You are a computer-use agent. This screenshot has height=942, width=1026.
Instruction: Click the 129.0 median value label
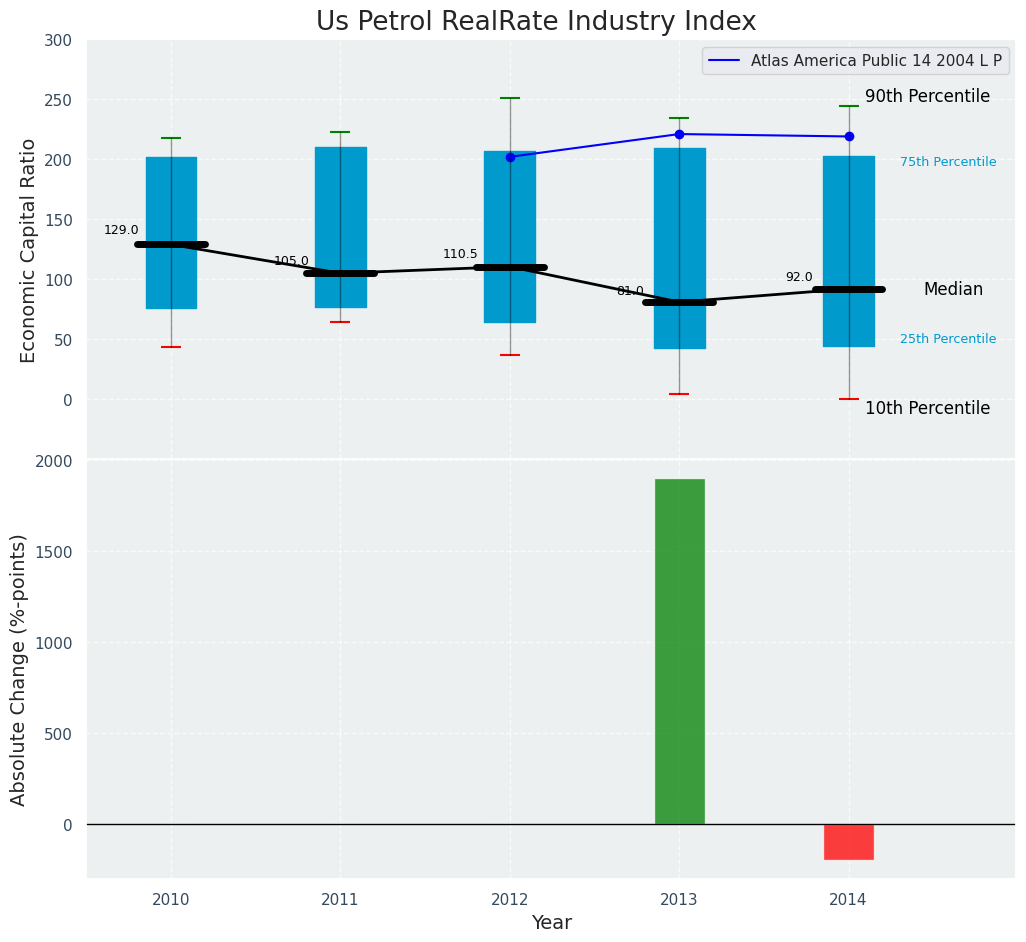[x=121, y=230]
